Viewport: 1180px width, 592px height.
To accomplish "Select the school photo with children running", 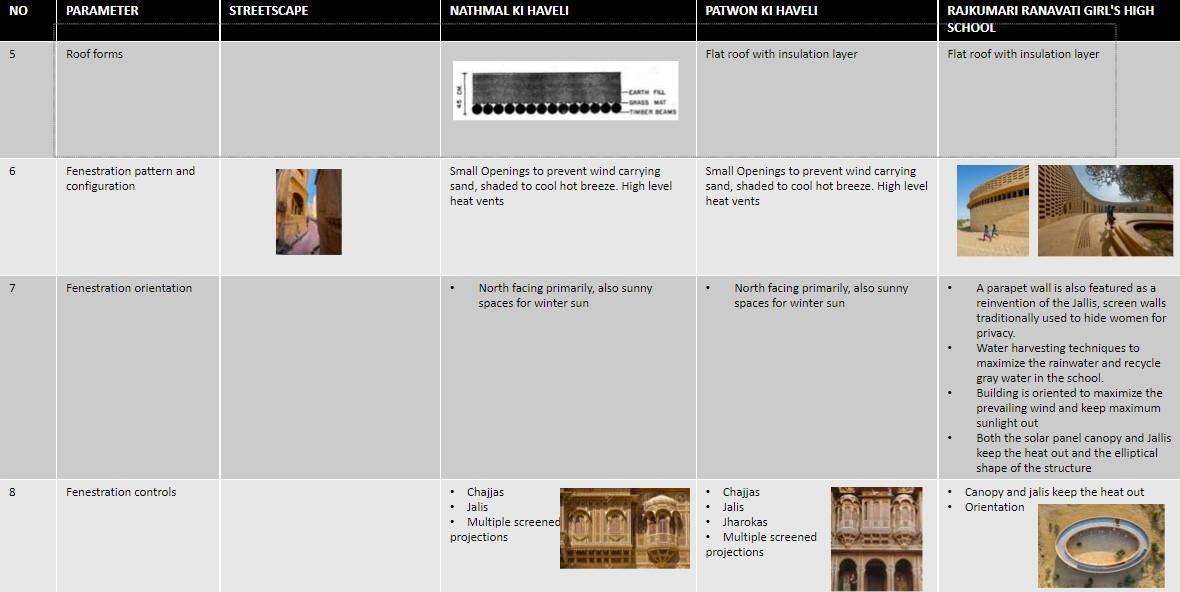I will (x=993, y=211).
